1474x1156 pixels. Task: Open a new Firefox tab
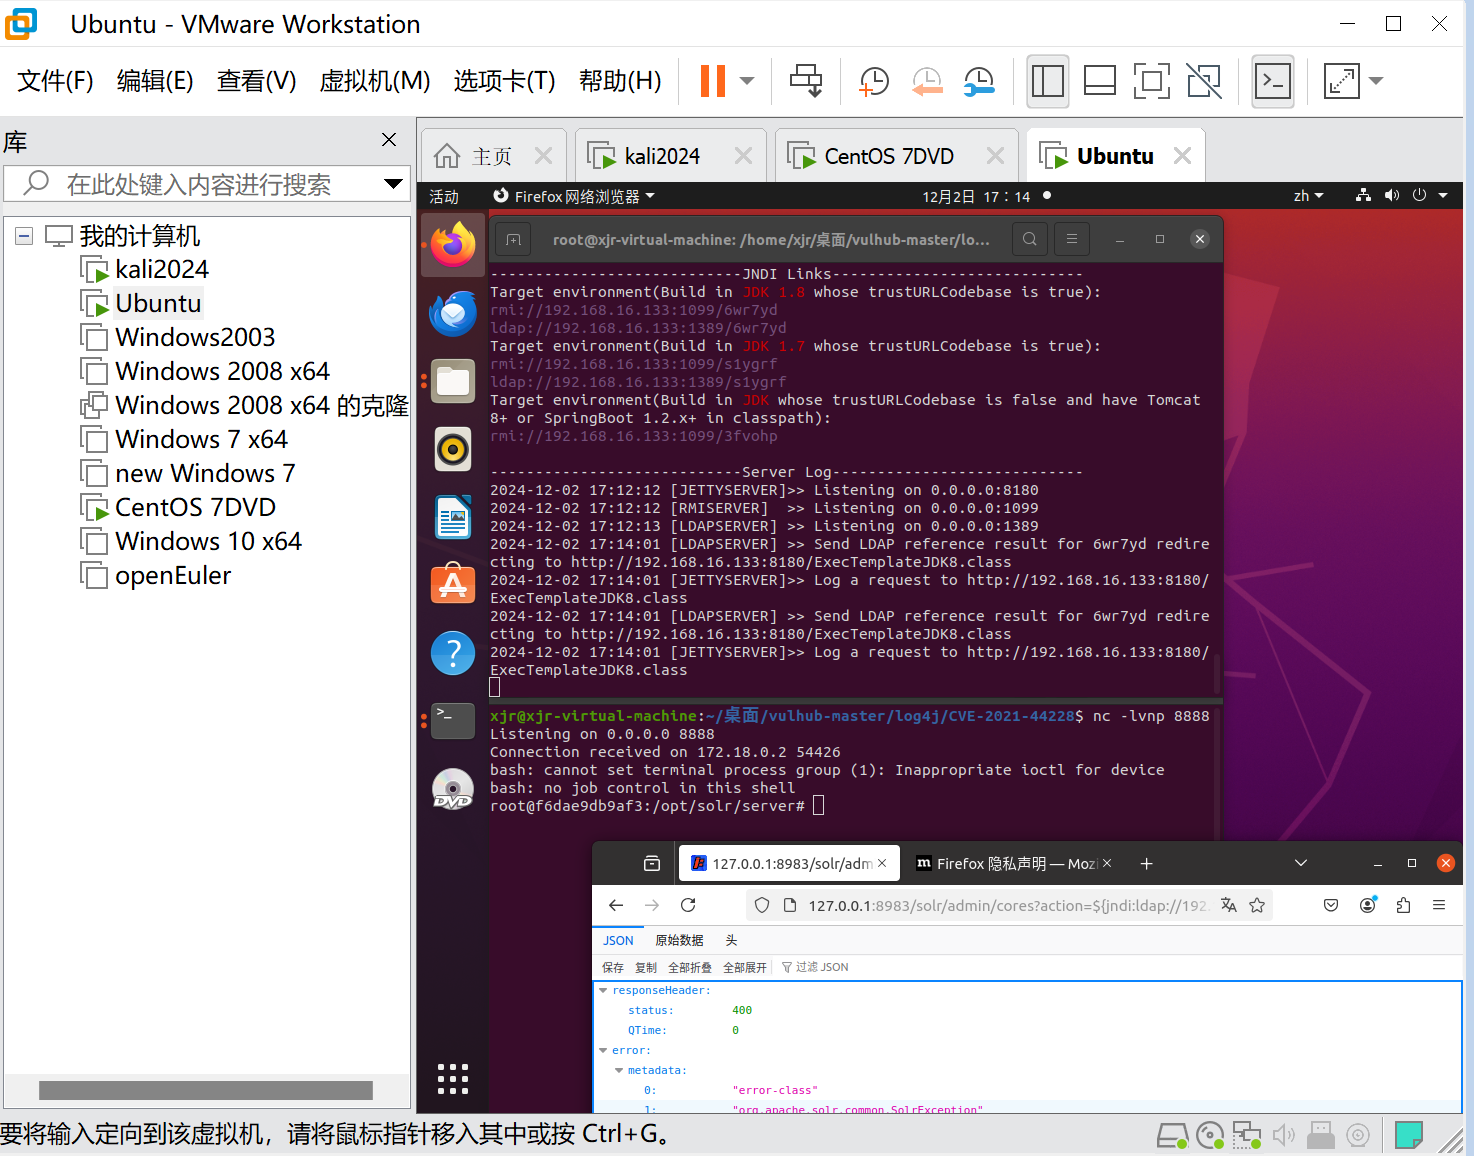pyautogui.click(x=1147, y=863)
